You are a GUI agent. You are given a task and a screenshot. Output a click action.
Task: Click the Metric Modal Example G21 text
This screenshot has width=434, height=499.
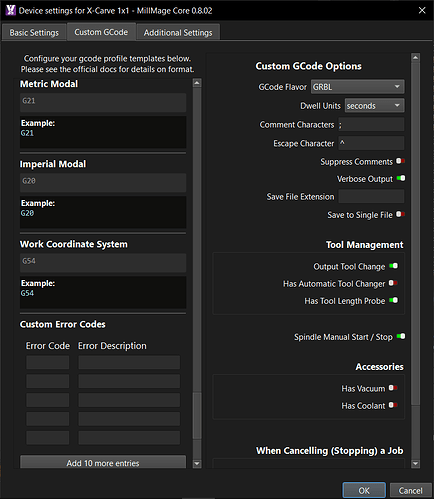pos(27,133)
